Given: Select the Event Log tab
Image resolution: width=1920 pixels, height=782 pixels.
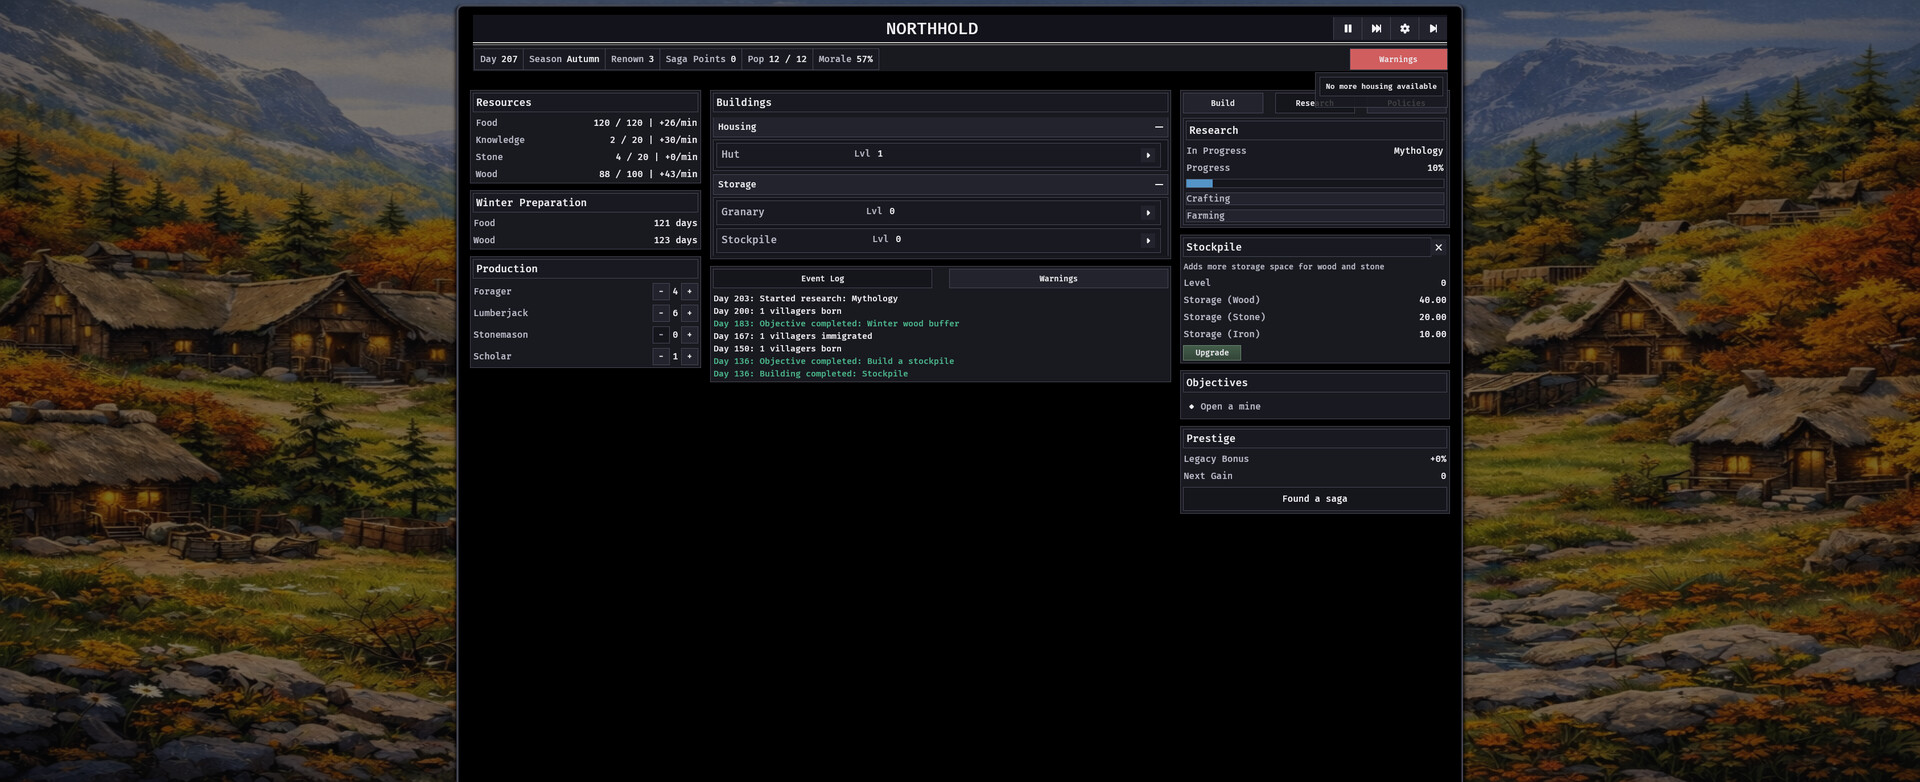Looking at the screenshot, I should point(822,279).
